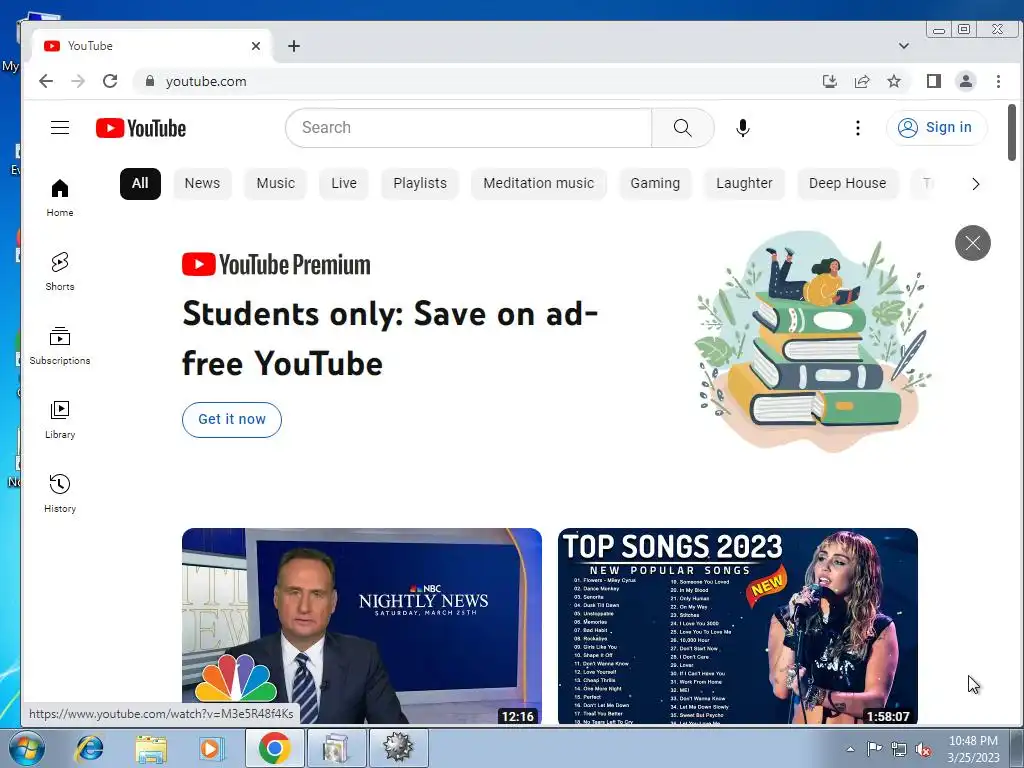
Task: Open the Chrome profile avatar
Action: [x=965, y=81]
